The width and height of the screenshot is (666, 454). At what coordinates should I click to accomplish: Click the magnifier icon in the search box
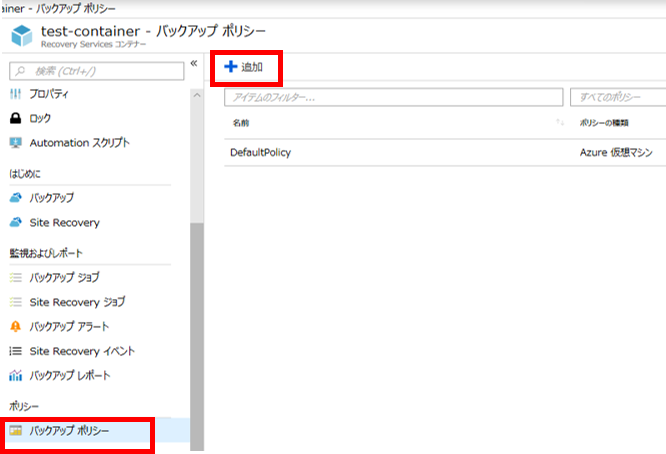coord(20,71)
